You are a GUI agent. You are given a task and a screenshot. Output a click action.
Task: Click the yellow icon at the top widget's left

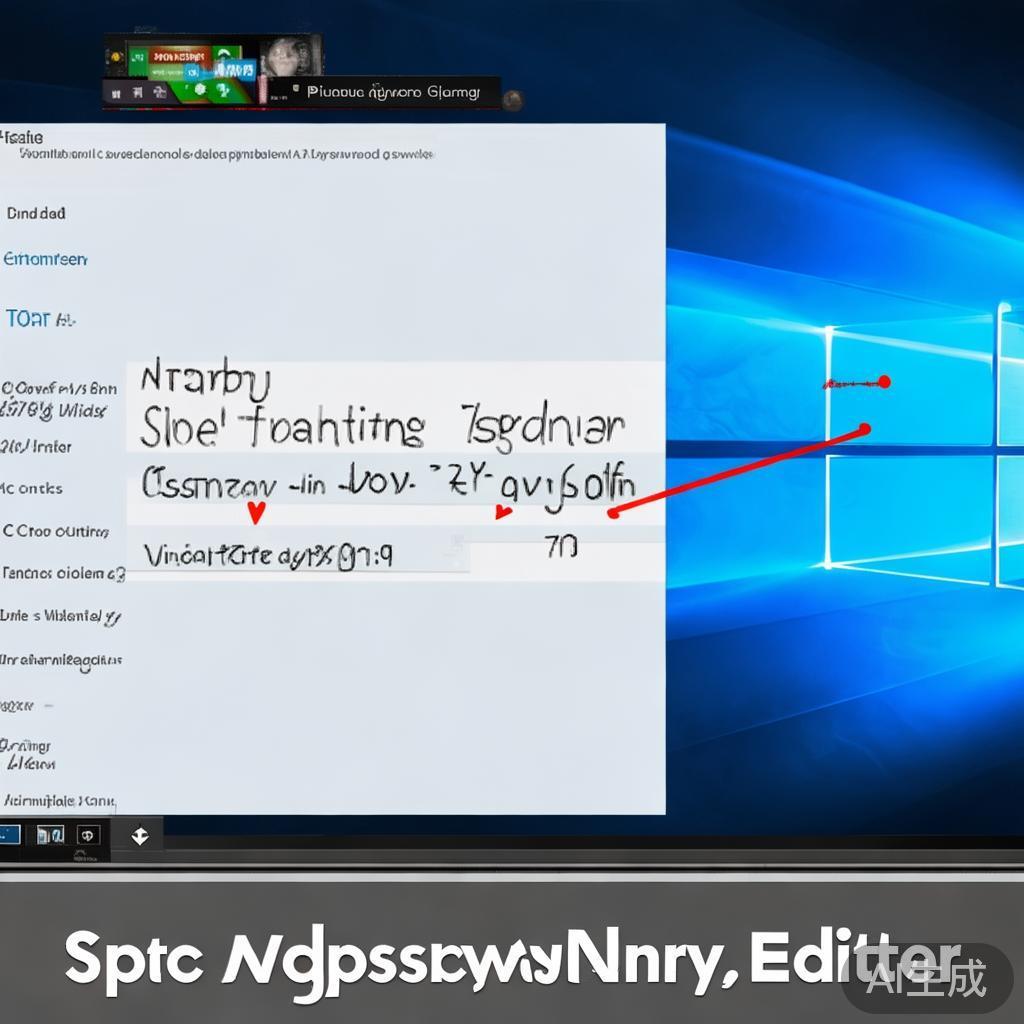(117, 55)
